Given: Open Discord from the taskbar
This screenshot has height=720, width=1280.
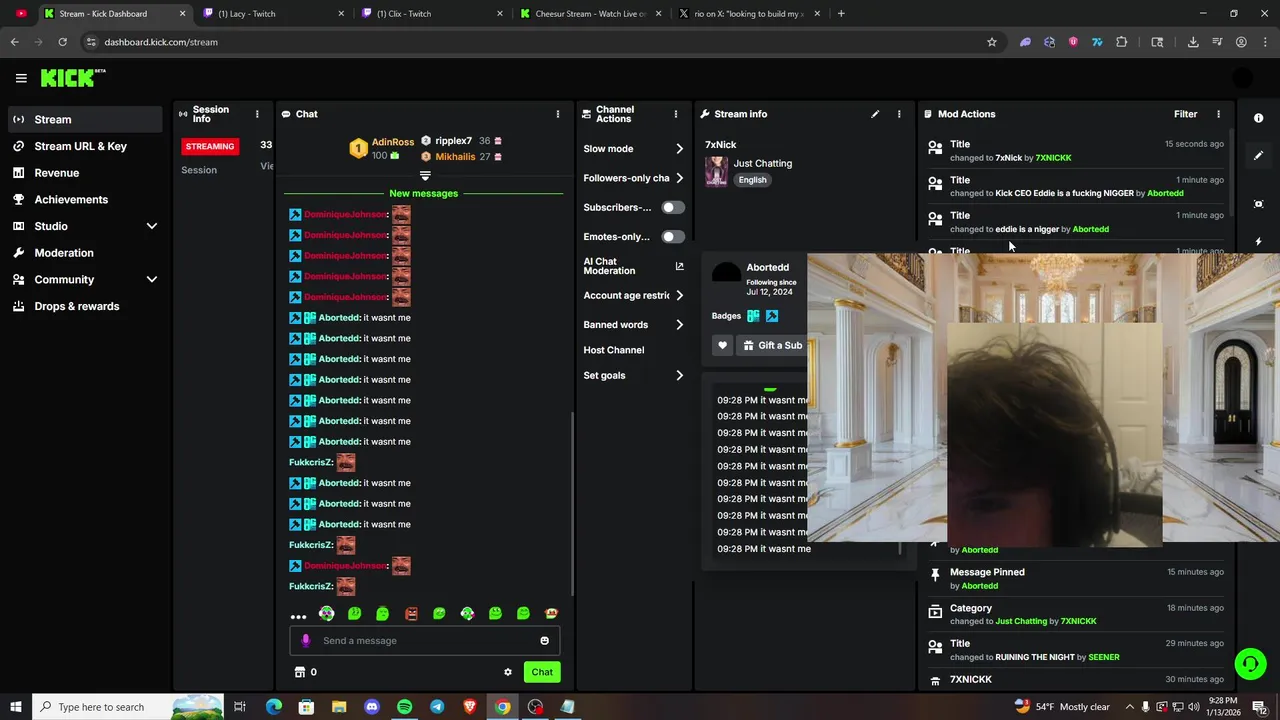Looking at the screenshot, I should (x=372, y=707).
